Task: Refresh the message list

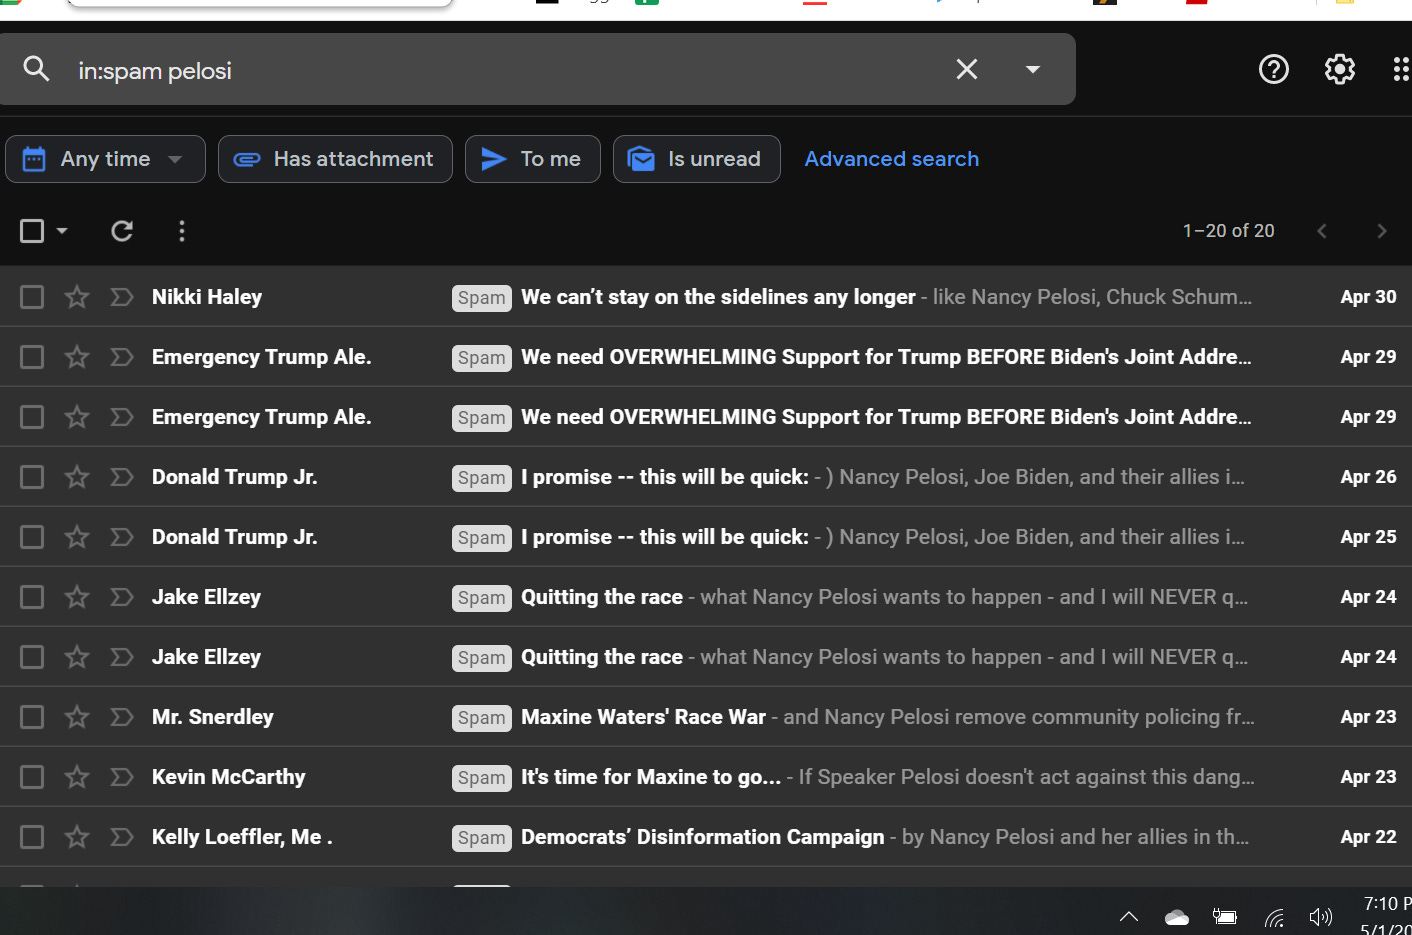Action: (x=122, y=231)
